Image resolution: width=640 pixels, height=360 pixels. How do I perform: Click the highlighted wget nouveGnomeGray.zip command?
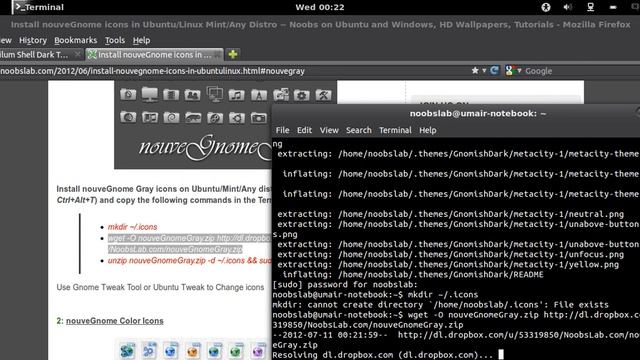click(x=189, y=244)
